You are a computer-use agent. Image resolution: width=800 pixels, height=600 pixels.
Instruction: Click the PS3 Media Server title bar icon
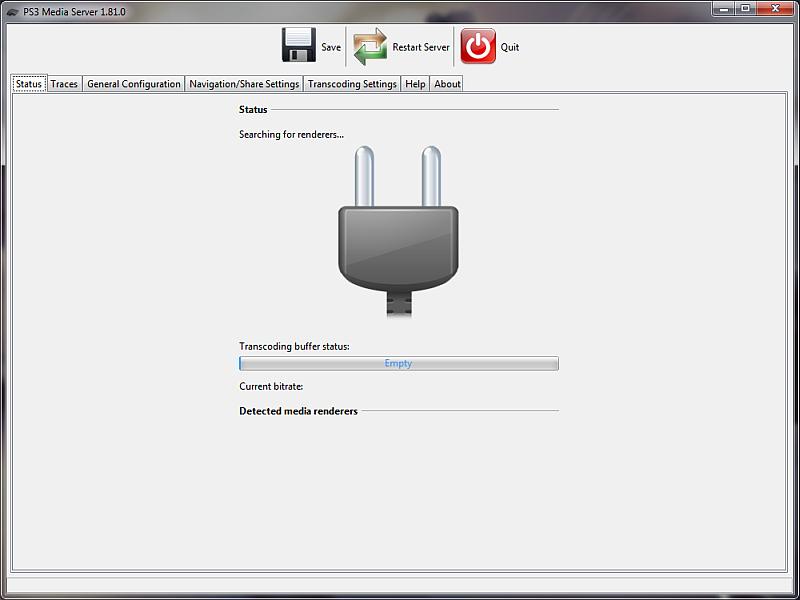(x=13, y=12)
